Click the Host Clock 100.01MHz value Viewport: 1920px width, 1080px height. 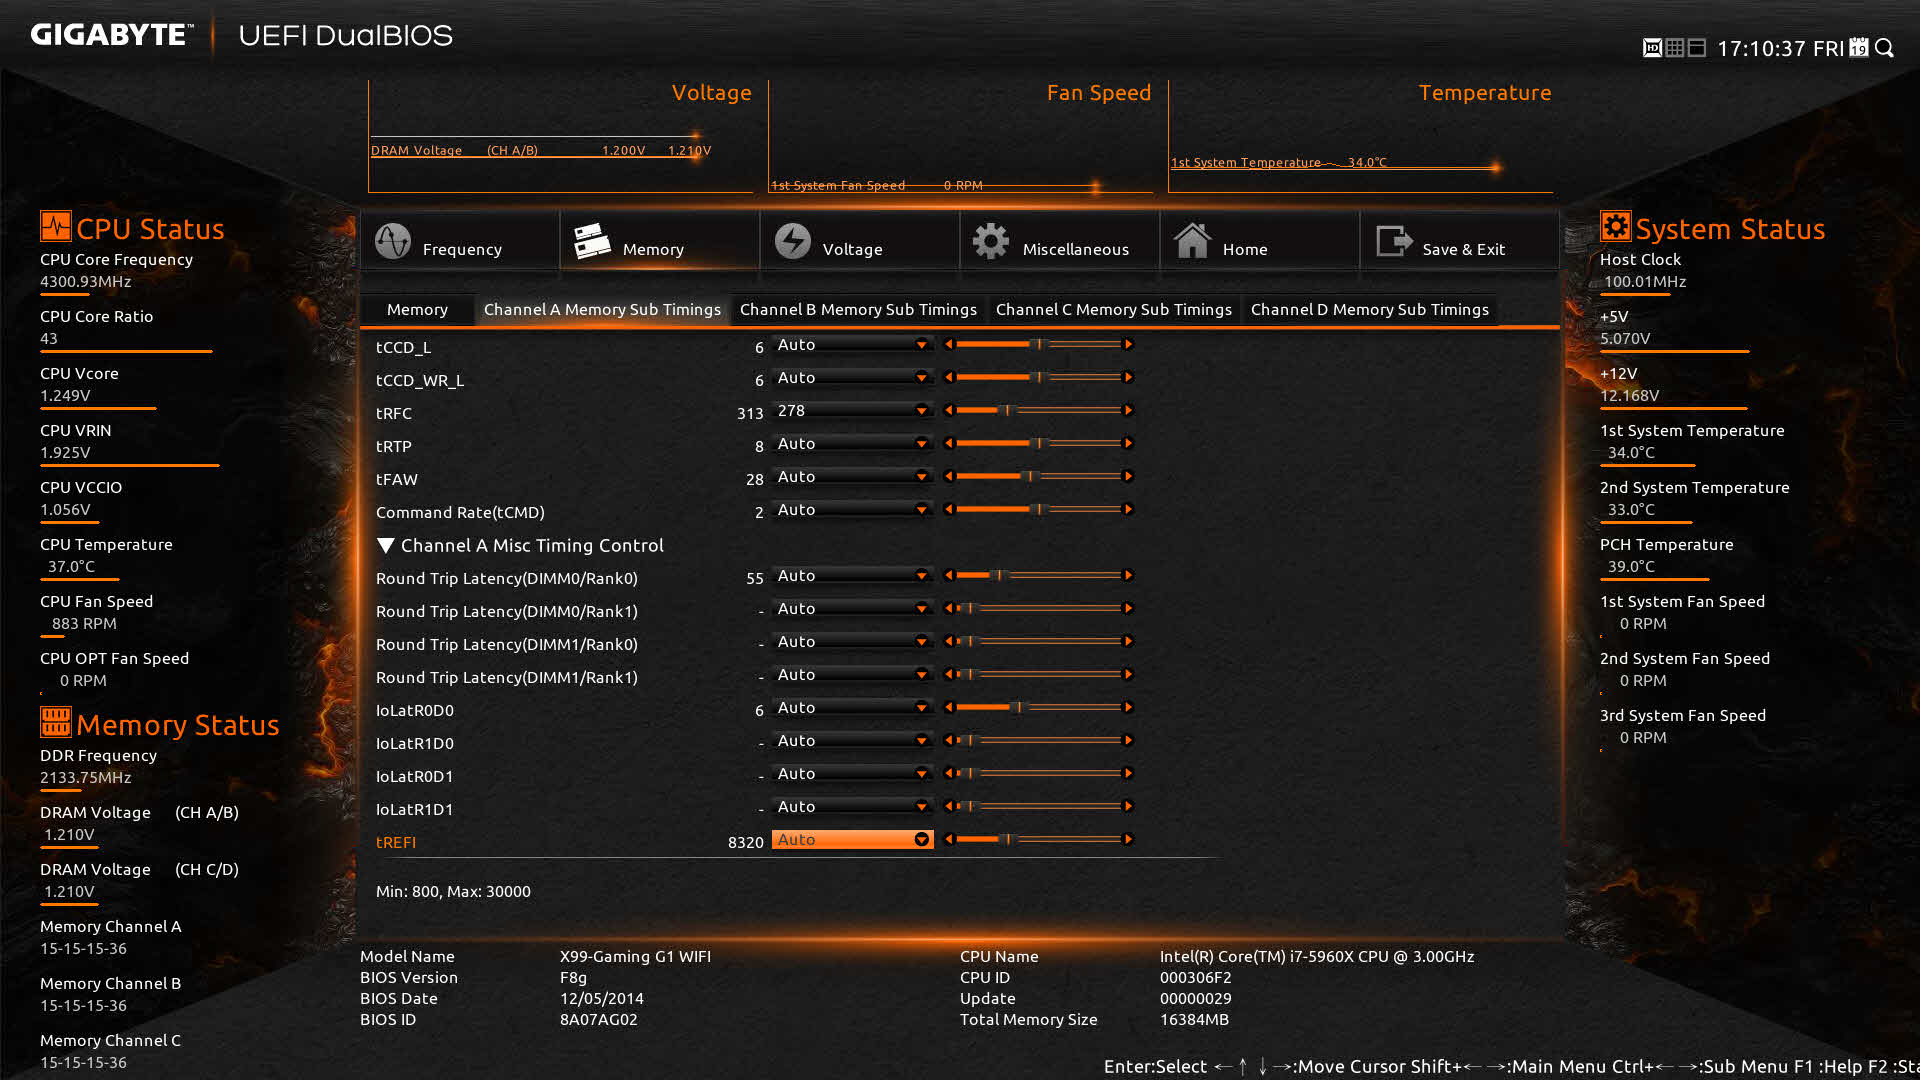click(x=1645, y=281)
